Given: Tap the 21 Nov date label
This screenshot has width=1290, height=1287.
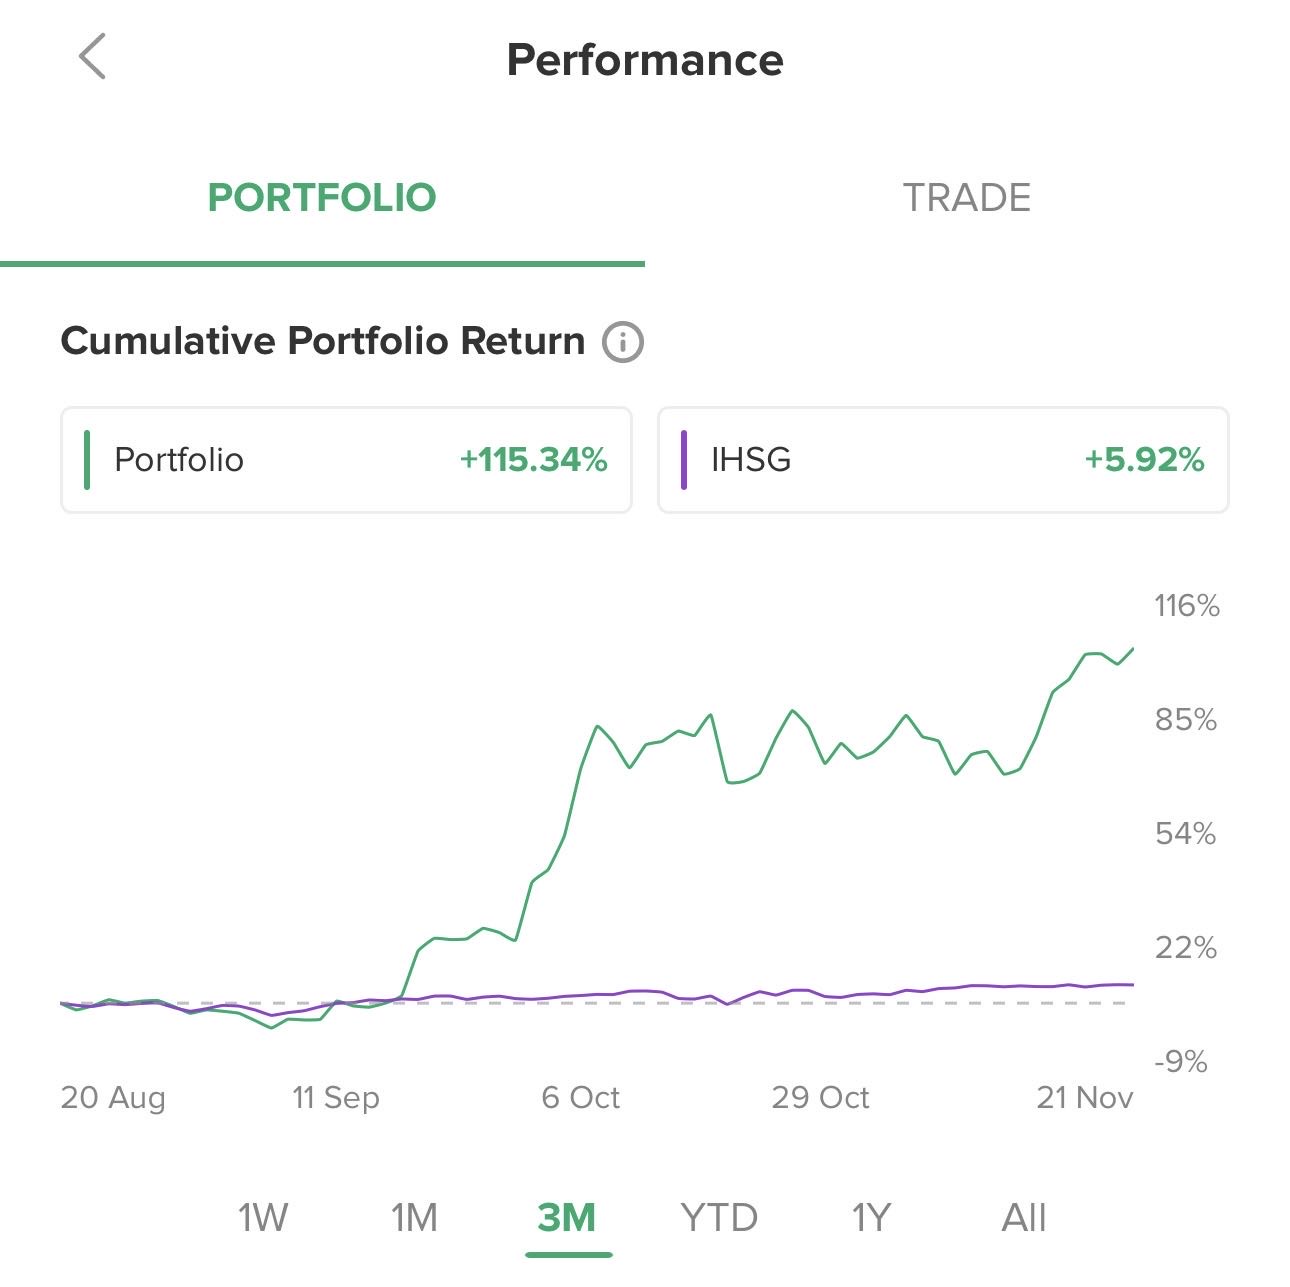Looking at the screenshot, I should (1084, 1098).
